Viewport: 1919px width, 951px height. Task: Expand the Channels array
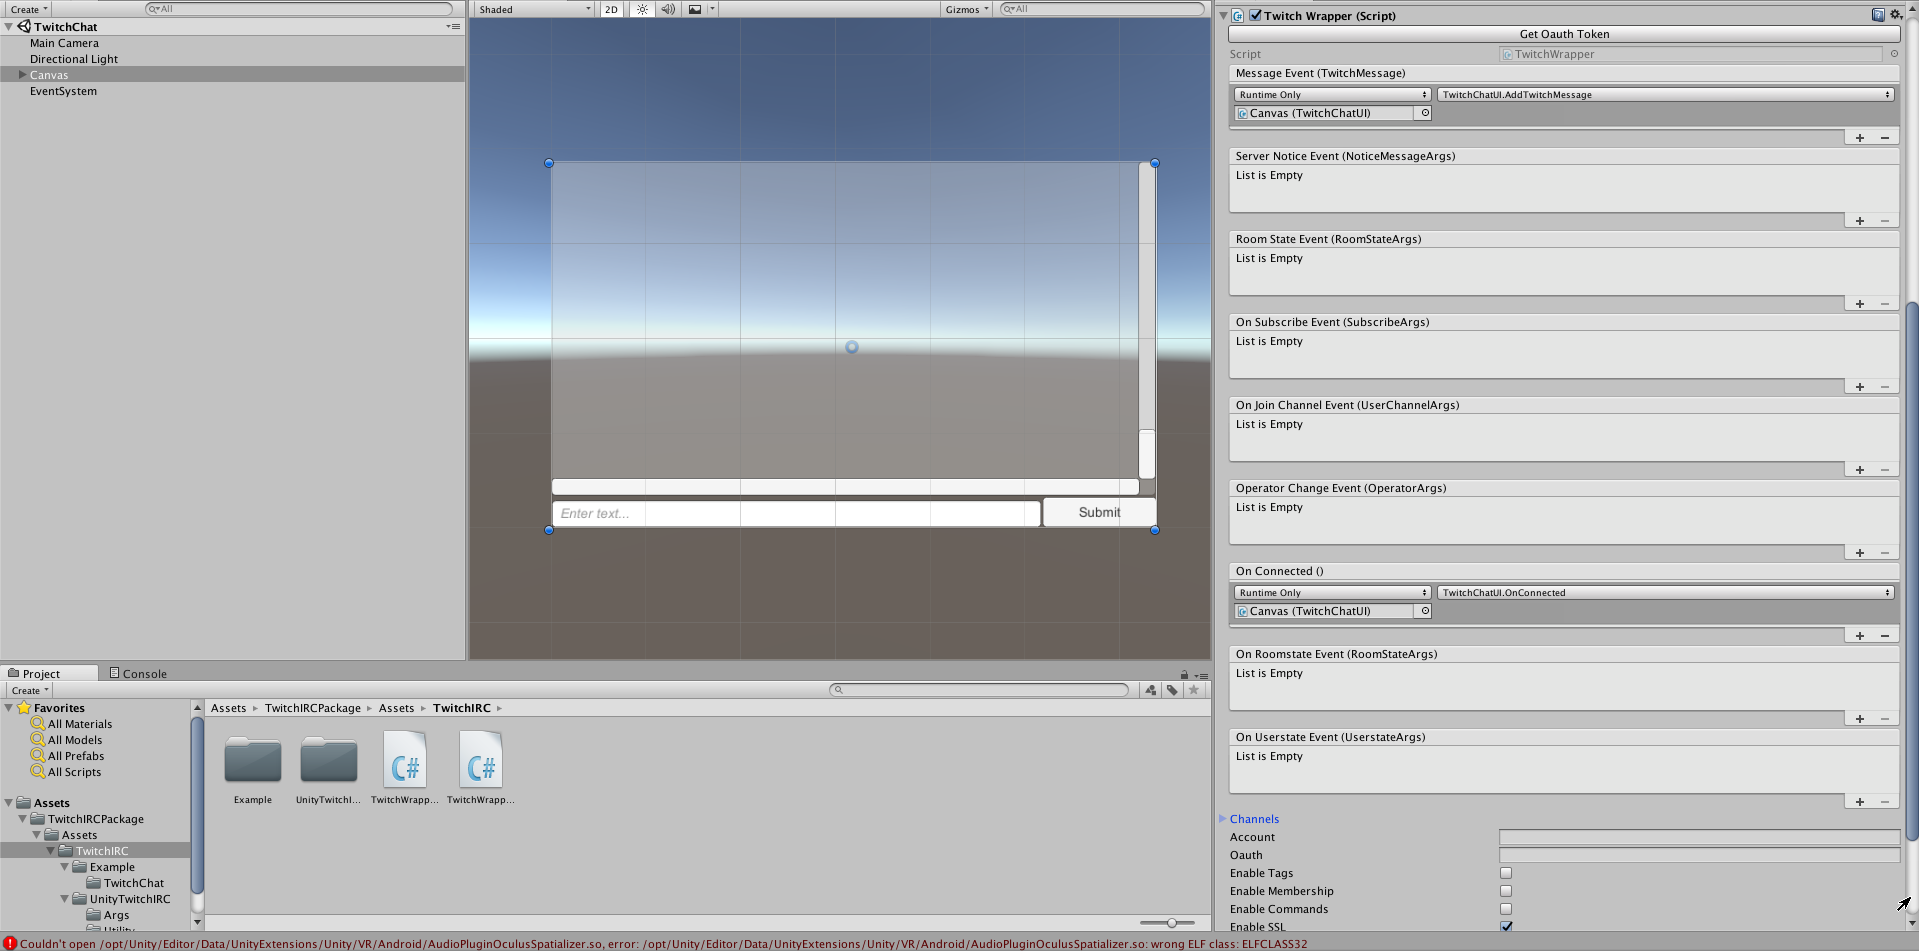tap(1222, 819)
